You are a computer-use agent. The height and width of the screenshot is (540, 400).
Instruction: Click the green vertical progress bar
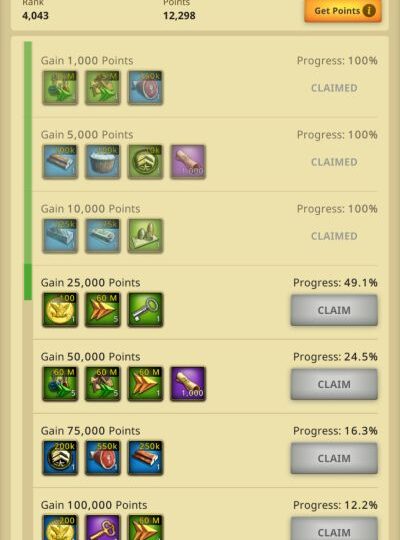click(x=28, y=170)
